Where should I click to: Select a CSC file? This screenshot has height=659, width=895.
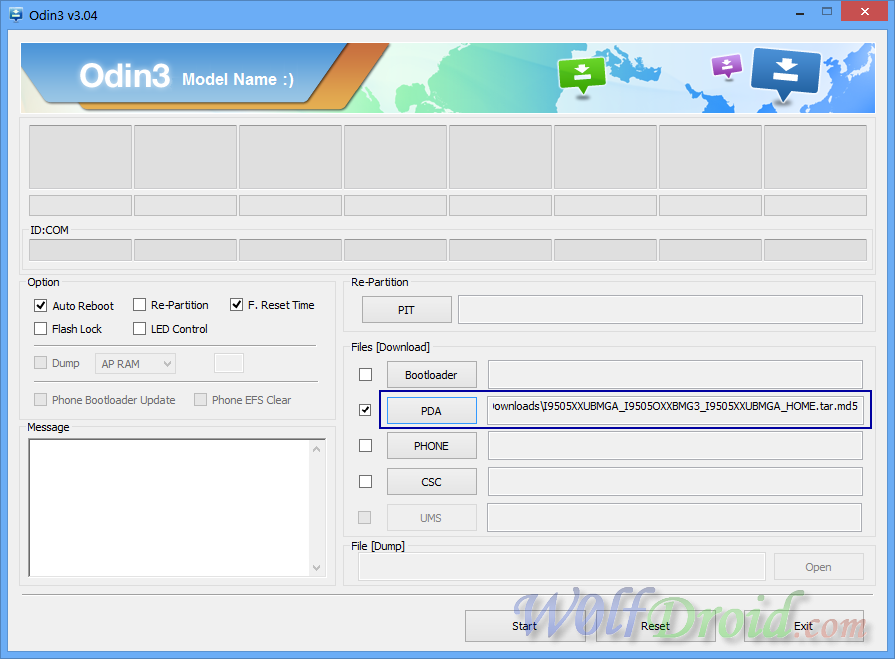(432, 482)
